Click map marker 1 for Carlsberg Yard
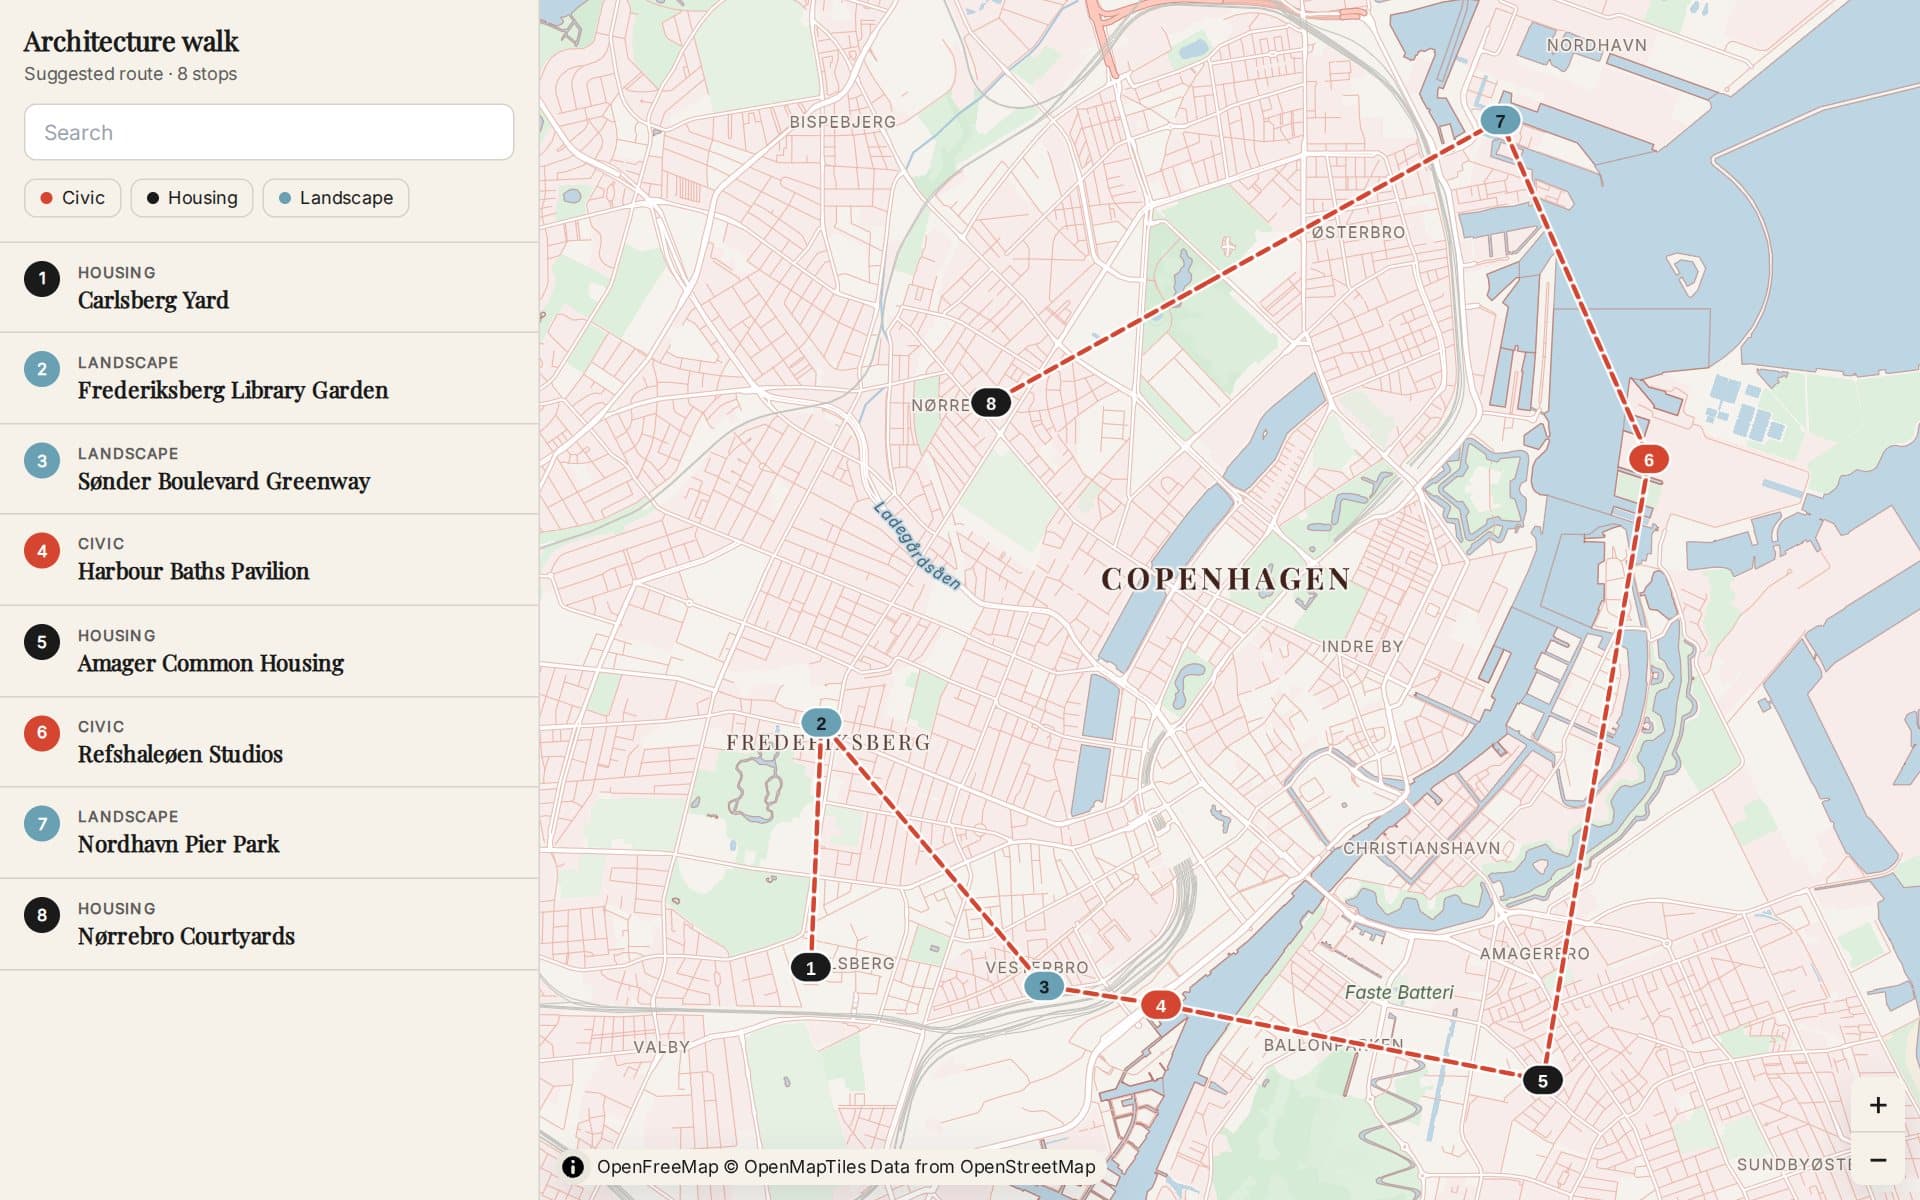Screen dimensions: 1920x1200 point(811,967)
